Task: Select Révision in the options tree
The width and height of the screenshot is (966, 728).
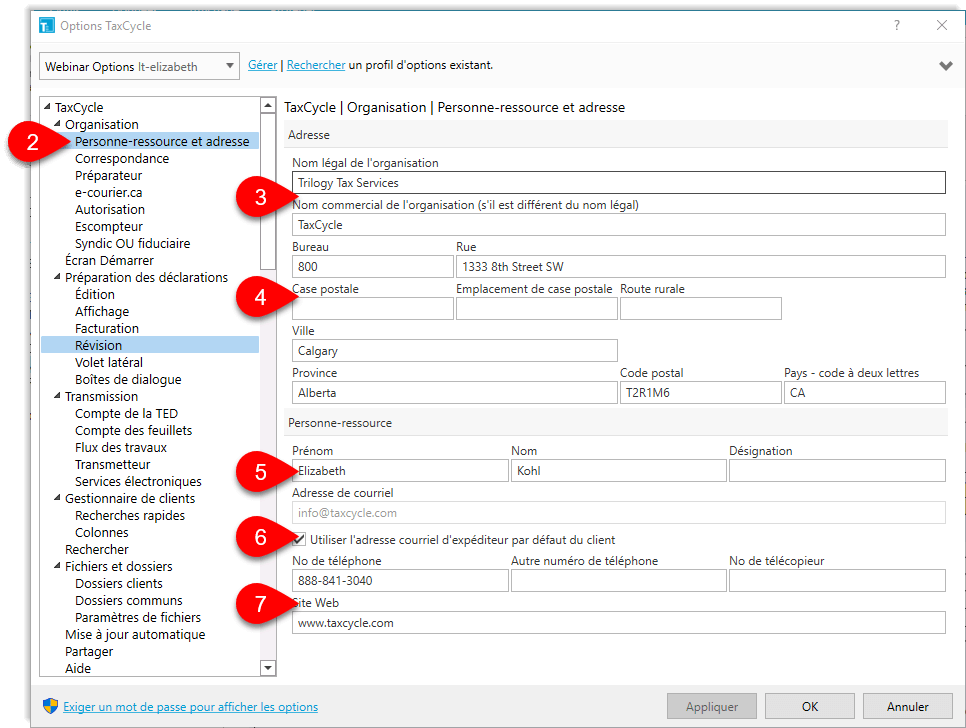Action: 99,346
